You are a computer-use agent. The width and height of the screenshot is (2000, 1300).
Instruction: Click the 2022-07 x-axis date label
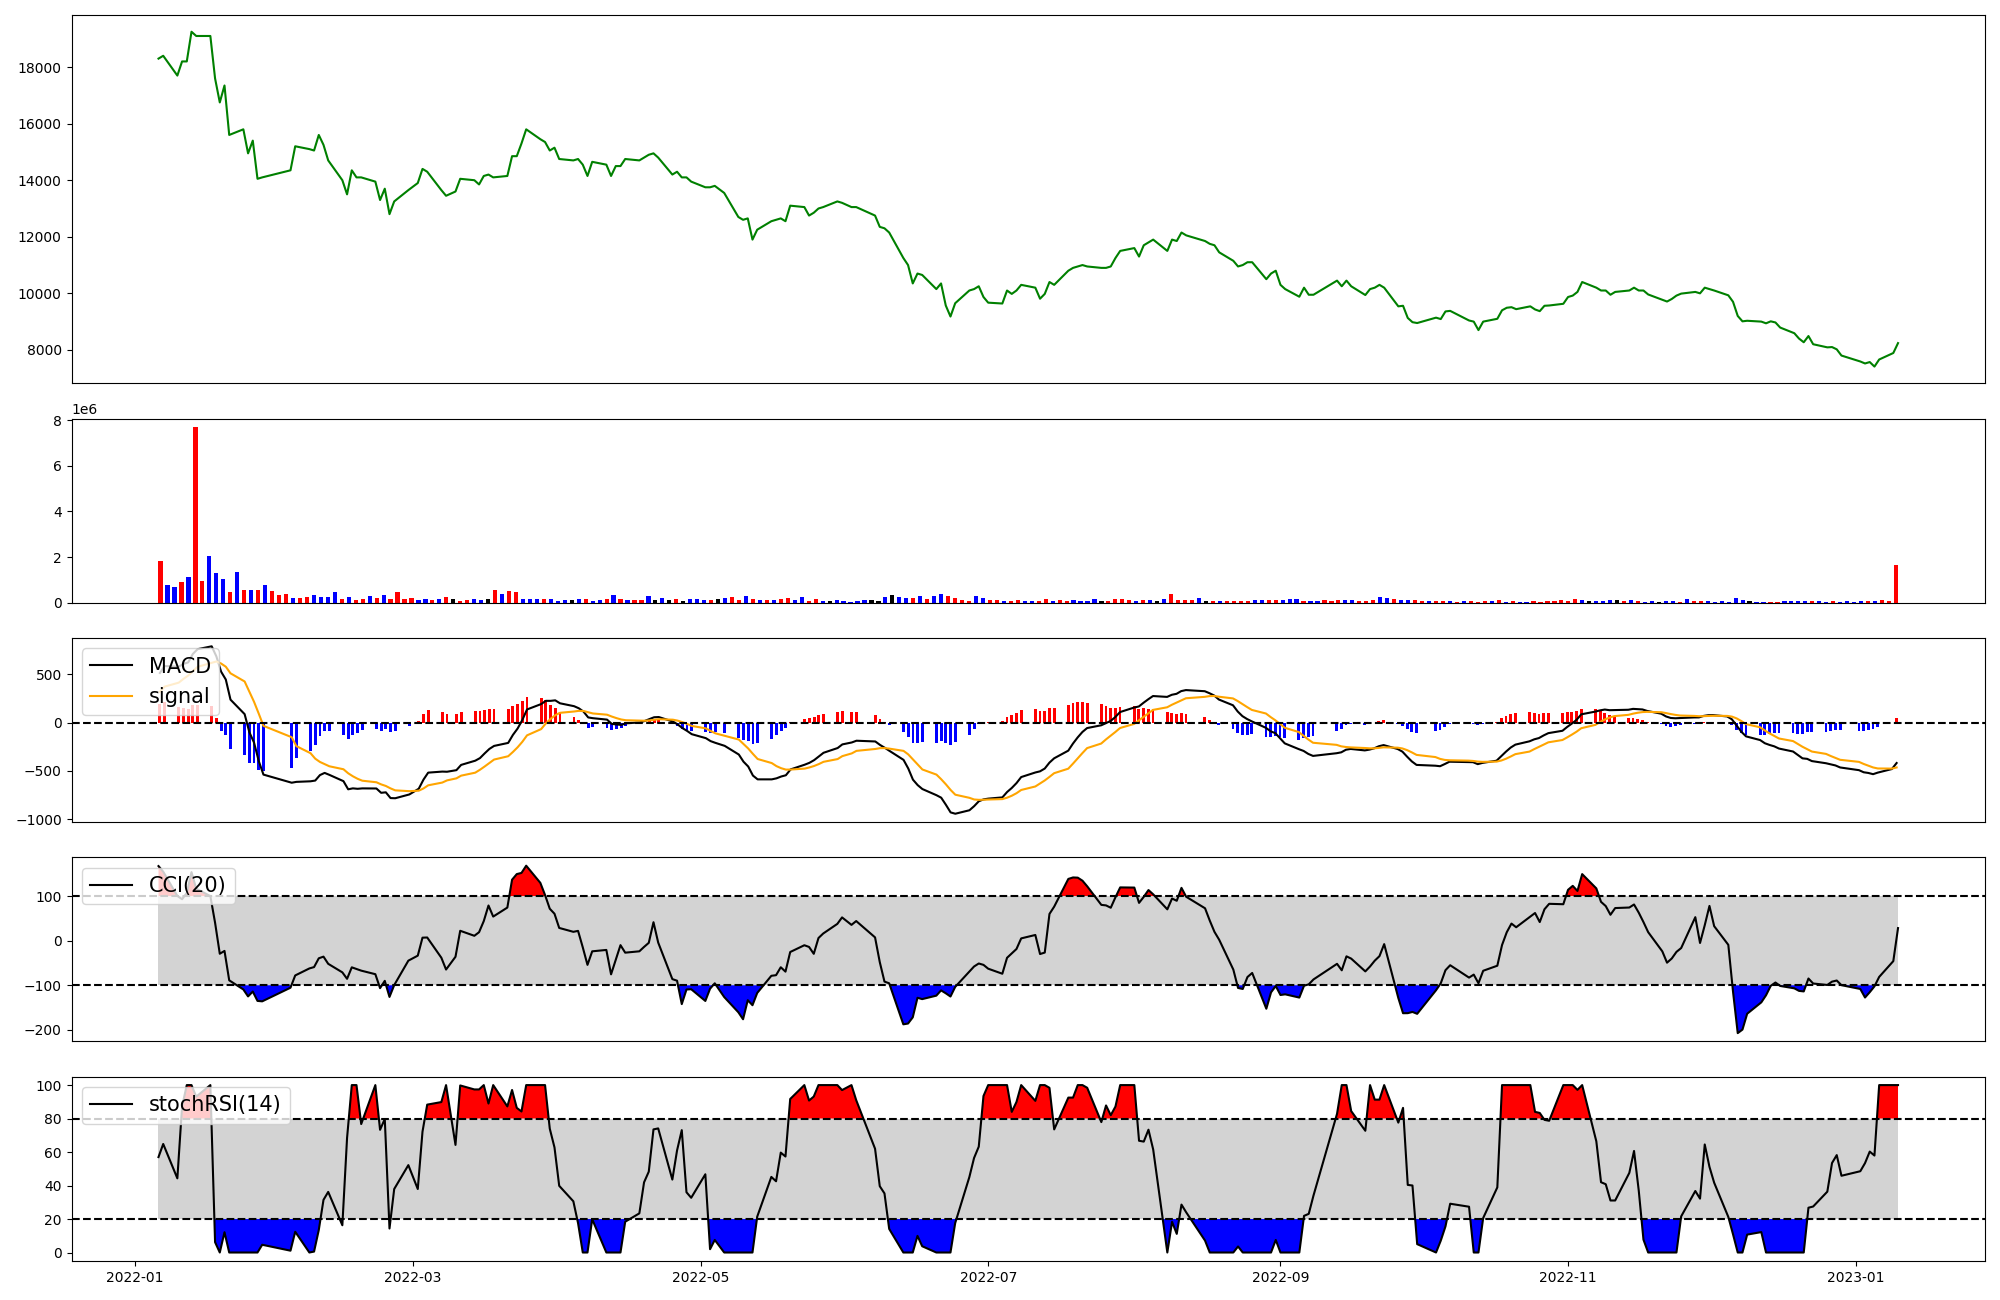click(x=988, y=1277)
